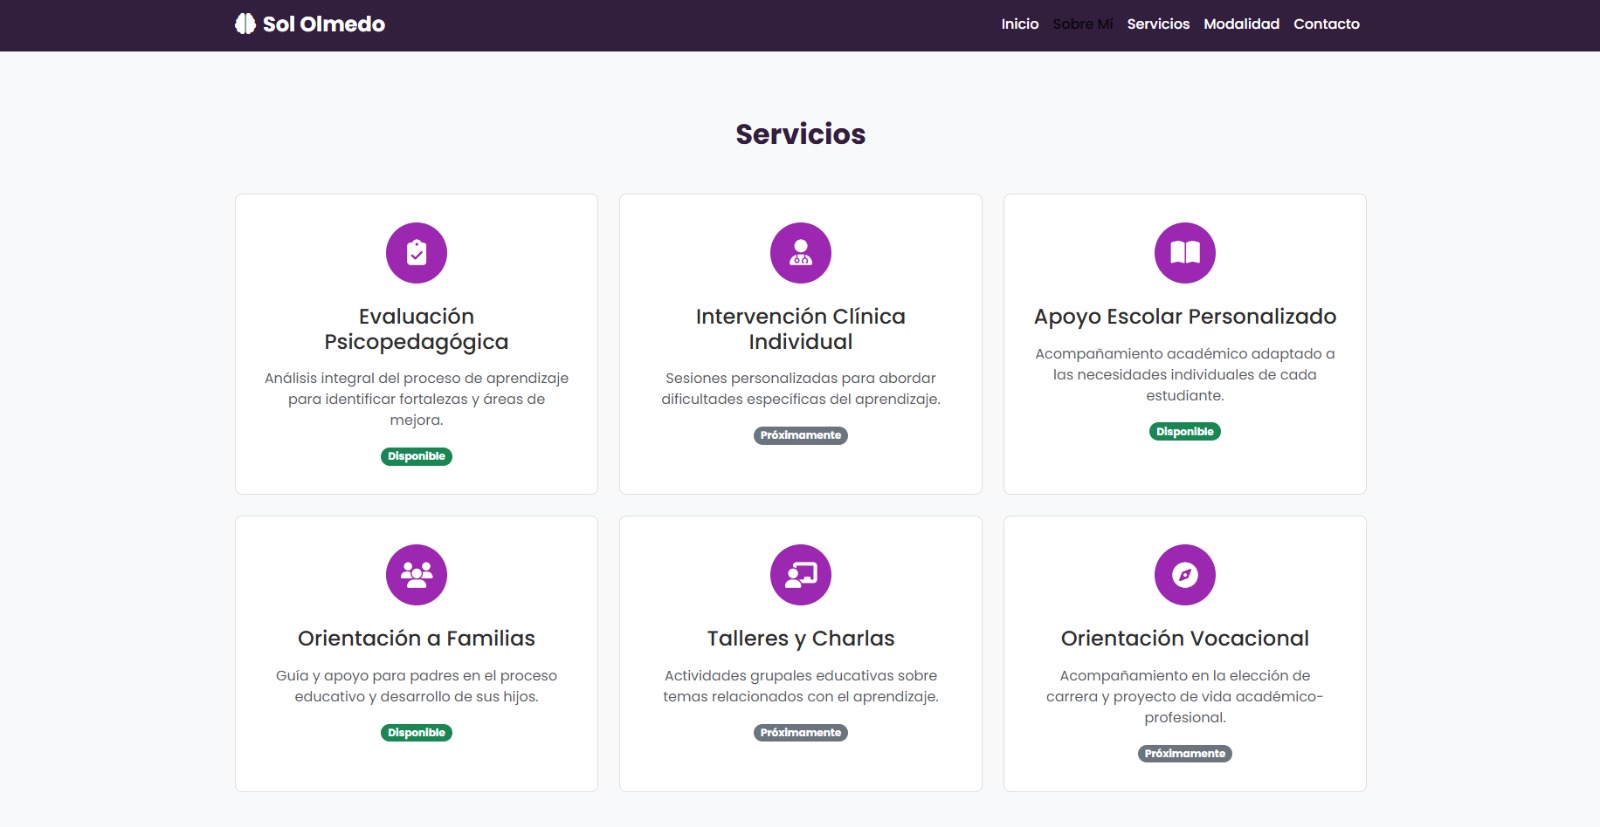1600x827 pixels.
Task: Select the Talleres y Charlas heading
Action: coord(800,638)
